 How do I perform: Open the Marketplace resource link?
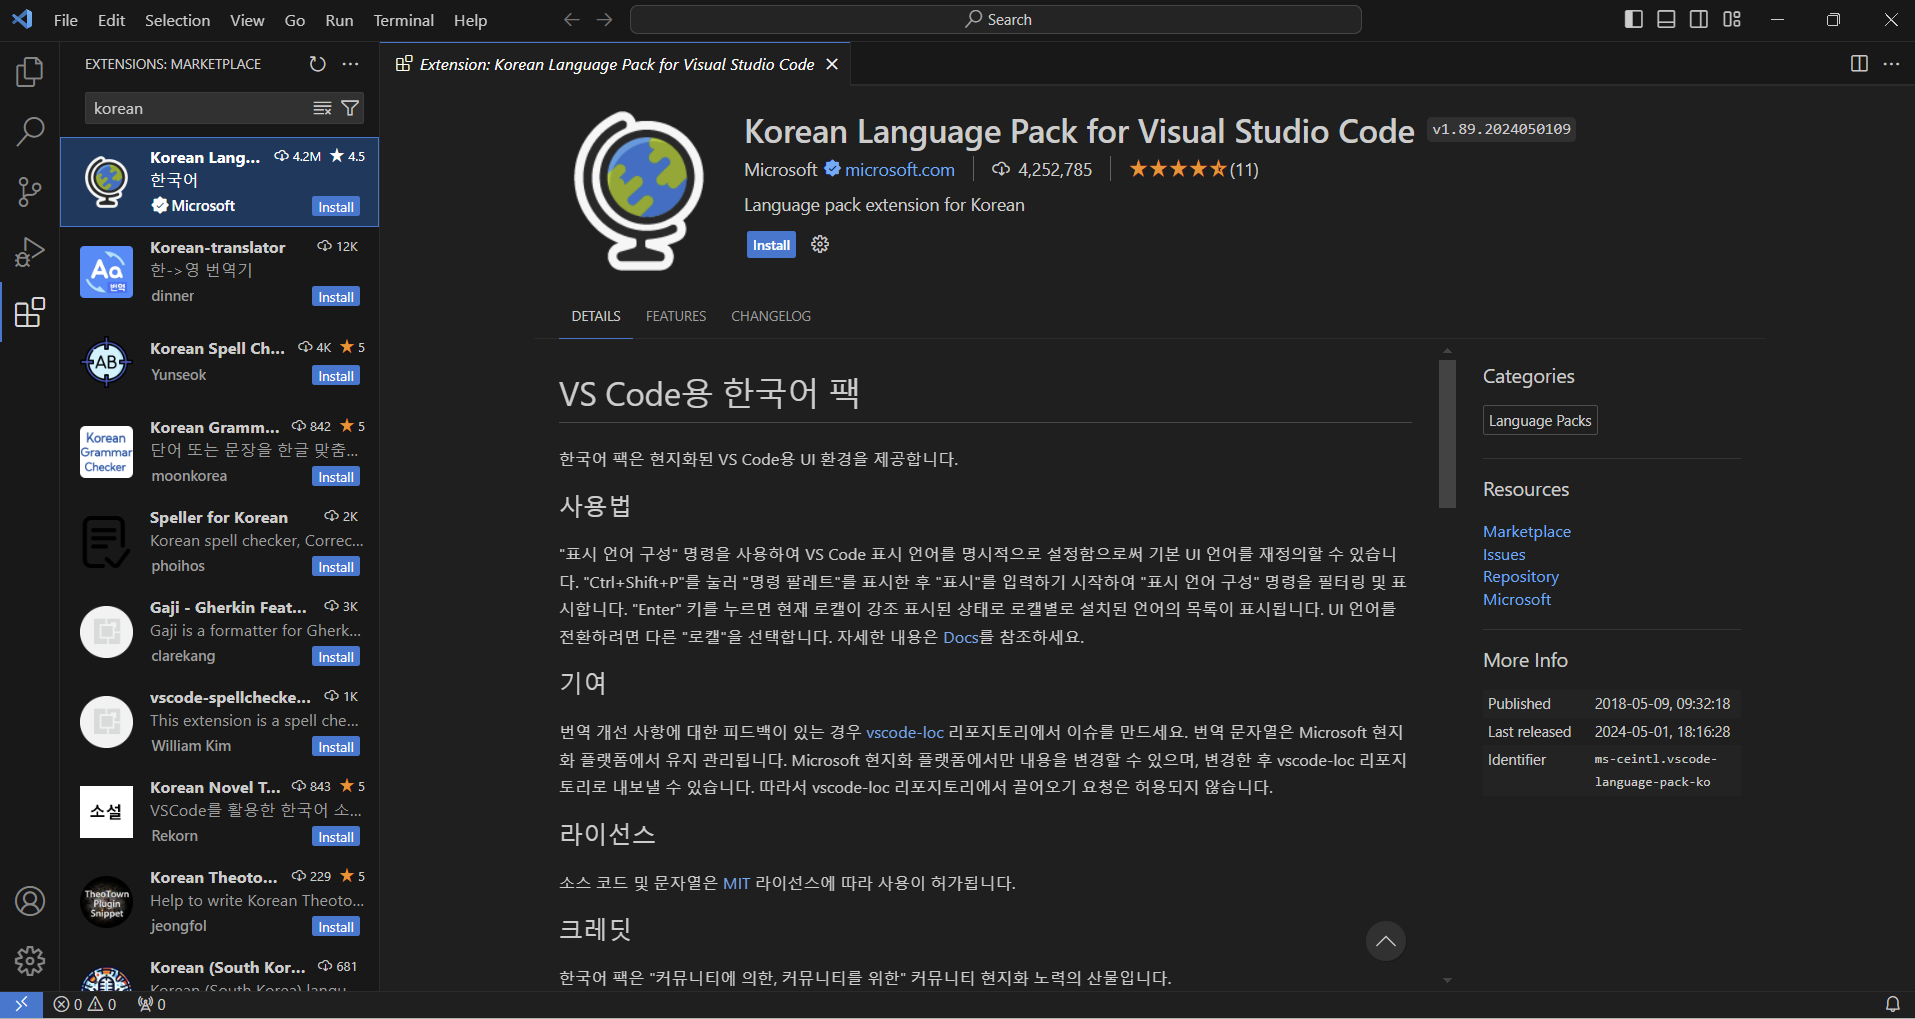tap(1526, 531)
